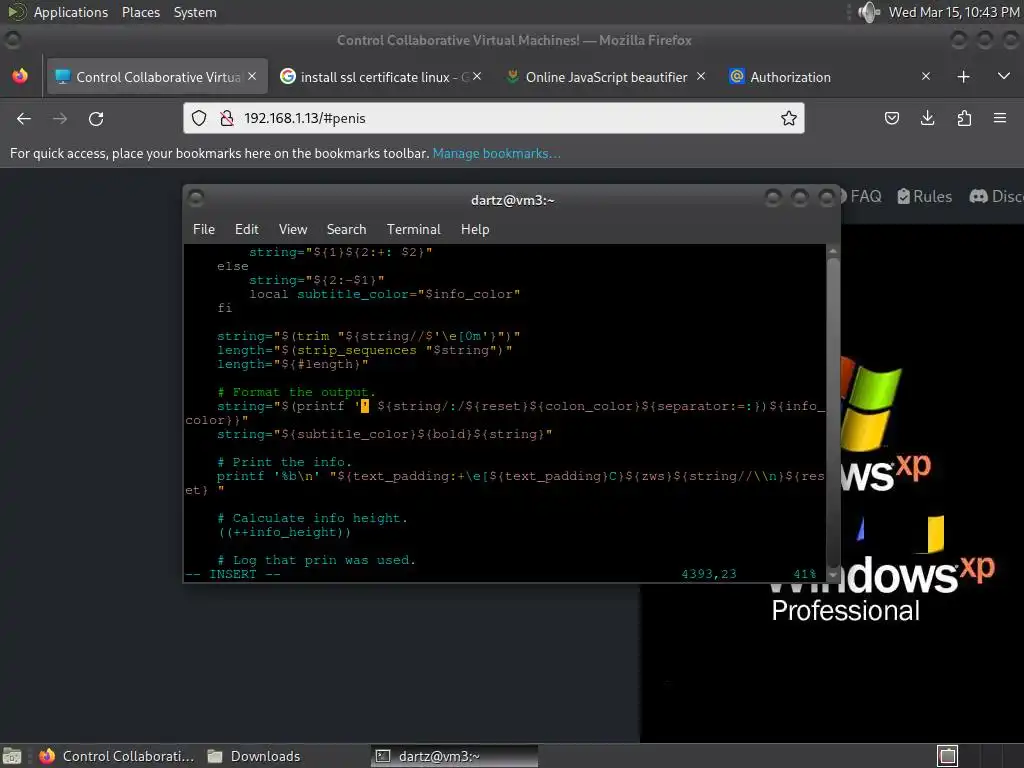
Task: Click the address bar showing 192.168.1.13
Action: [494, 118]
